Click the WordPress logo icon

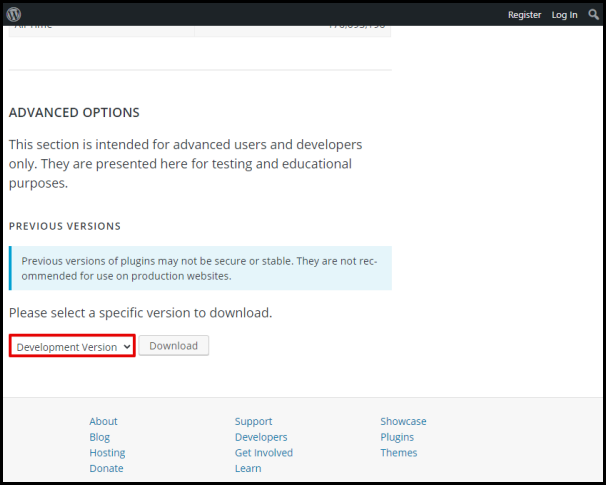coord(14,14)
